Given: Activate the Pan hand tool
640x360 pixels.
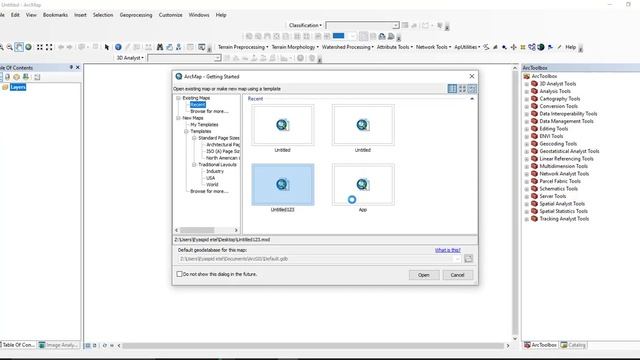Looking at the screenshot, I should 19,47.
